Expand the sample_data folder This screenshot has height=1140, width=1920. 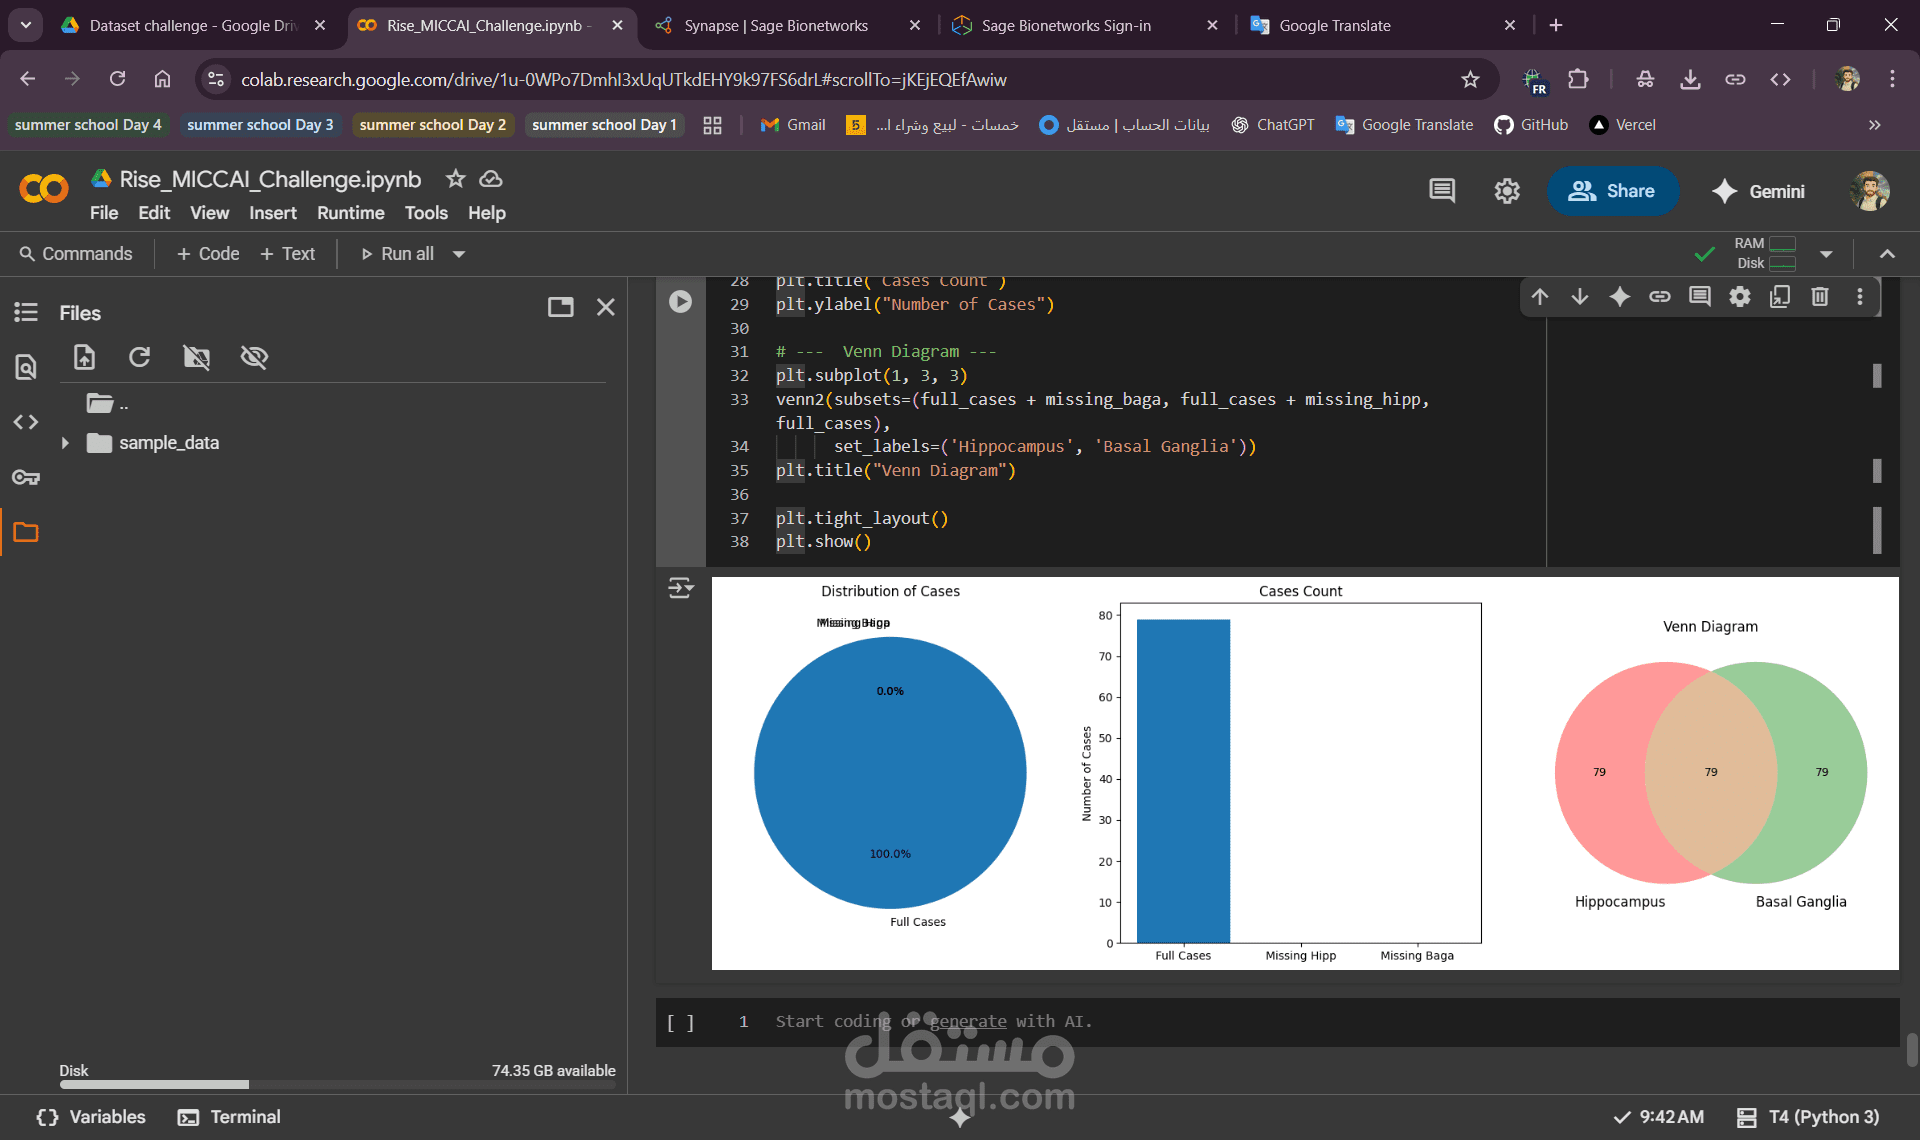(x=66, y=443)
